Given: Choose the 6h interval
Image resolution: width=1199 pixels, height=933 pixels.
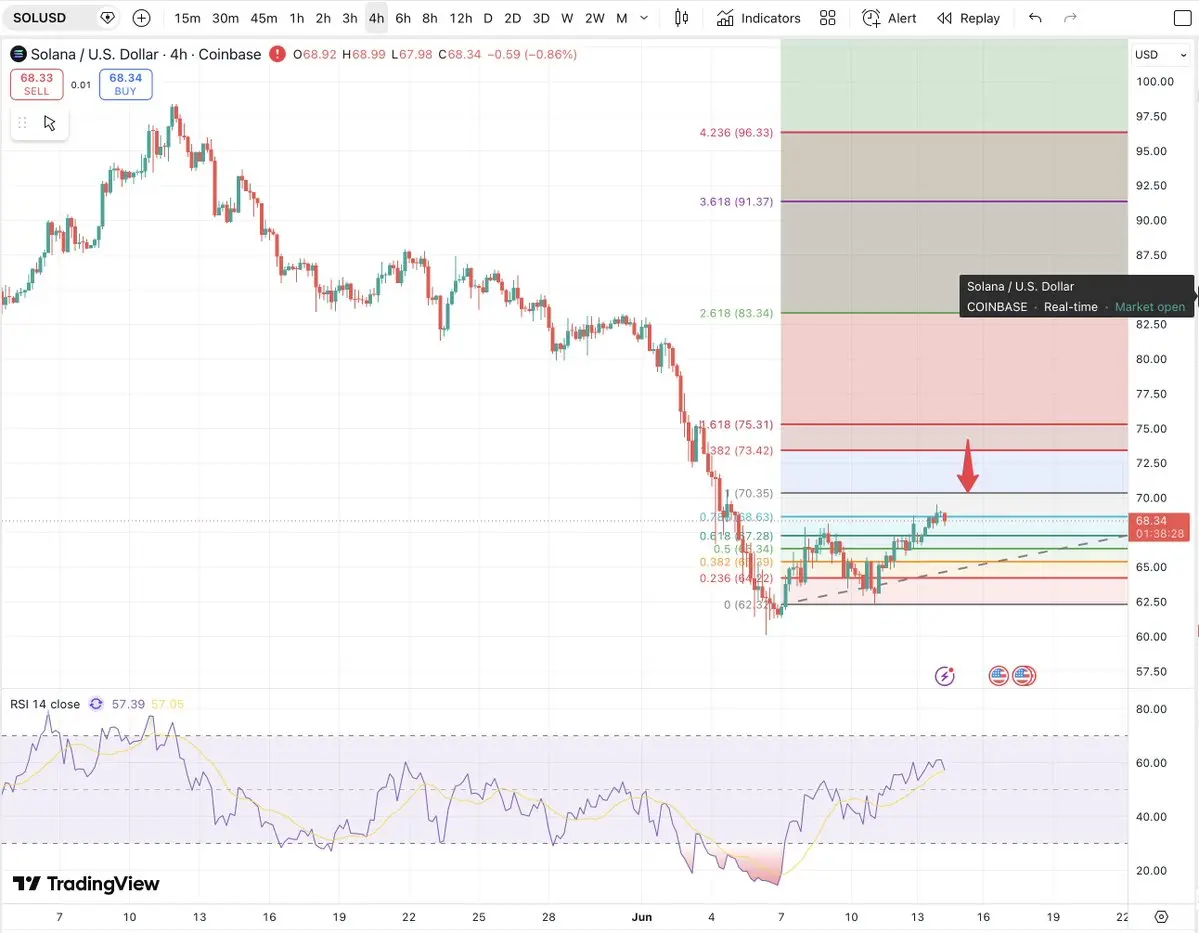Looking at the screenshot, I should tap(403, 18).
